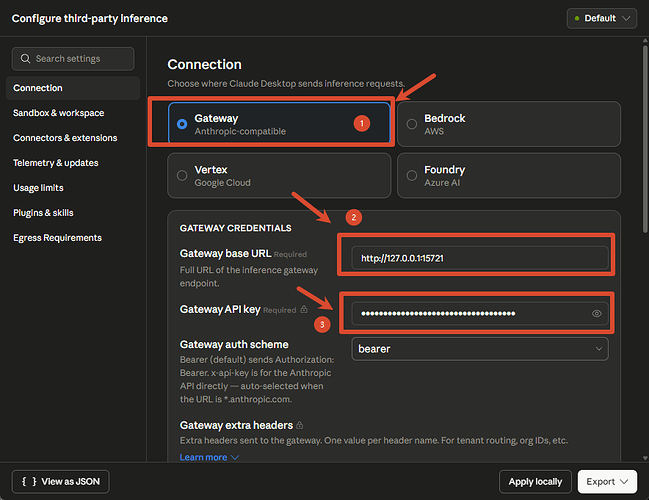Viewport: 649px width, 500px height.
Task: Click 'Configure third-party inference' title
Action: 90,19
